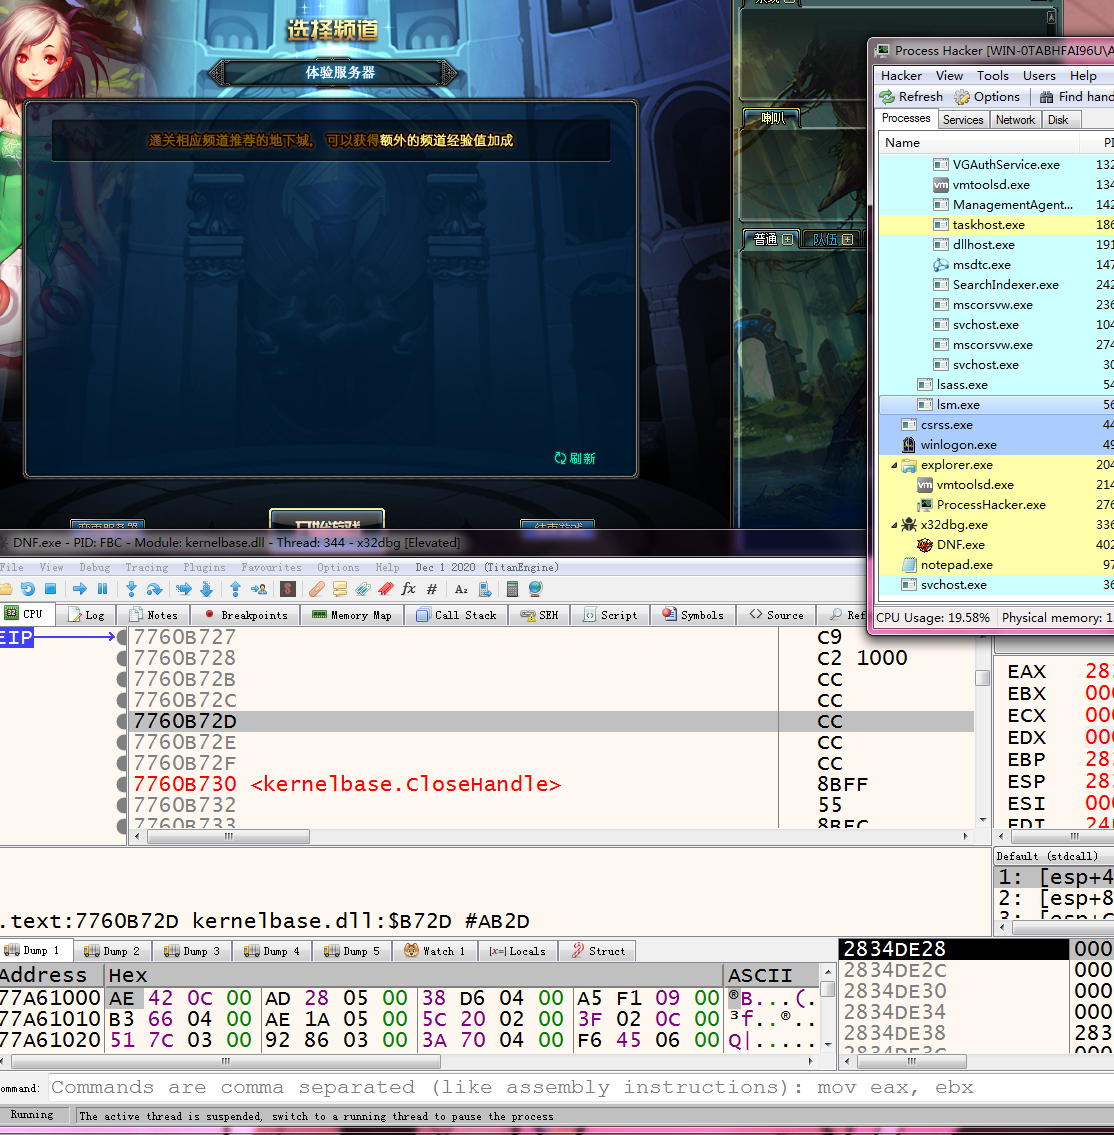Viewport: 1114px width, 1135px height.
Task: Toggle breakpoint at address 7760B72E
Action: [121, 742]
